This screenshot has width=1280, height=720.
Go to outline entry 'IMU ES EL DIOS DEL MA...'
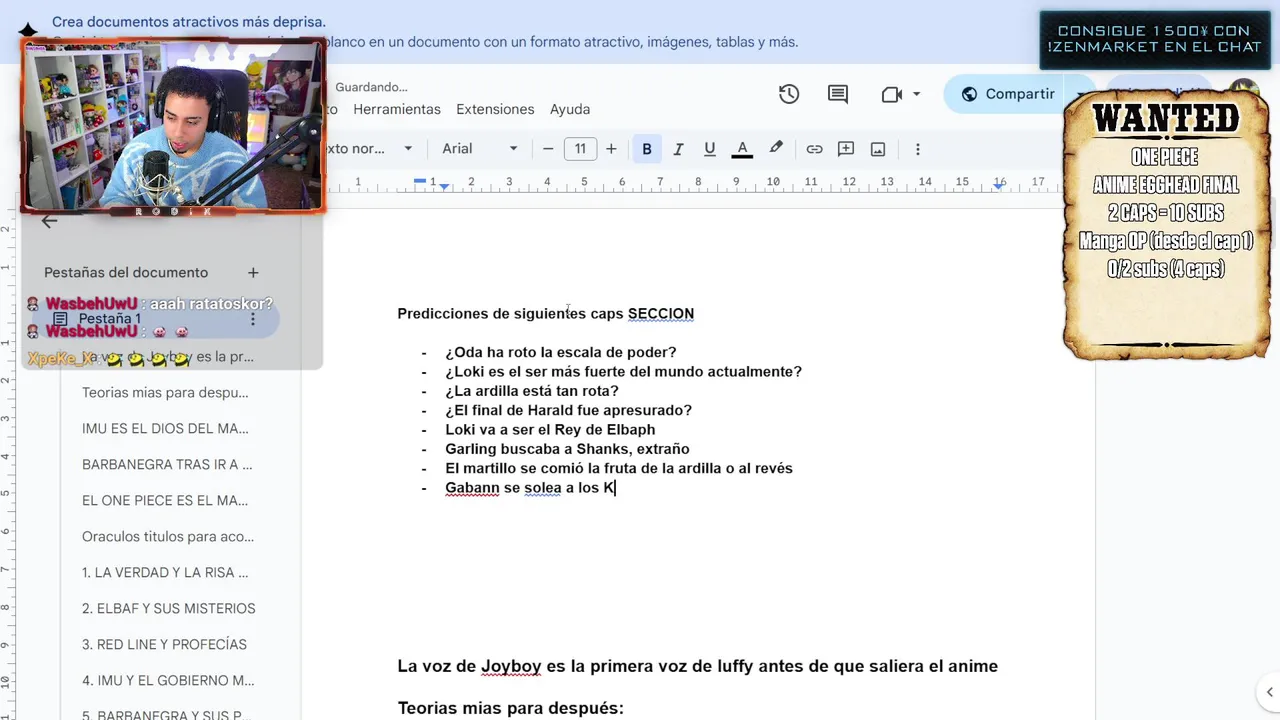pyautogui.click(x=165, y=429)
